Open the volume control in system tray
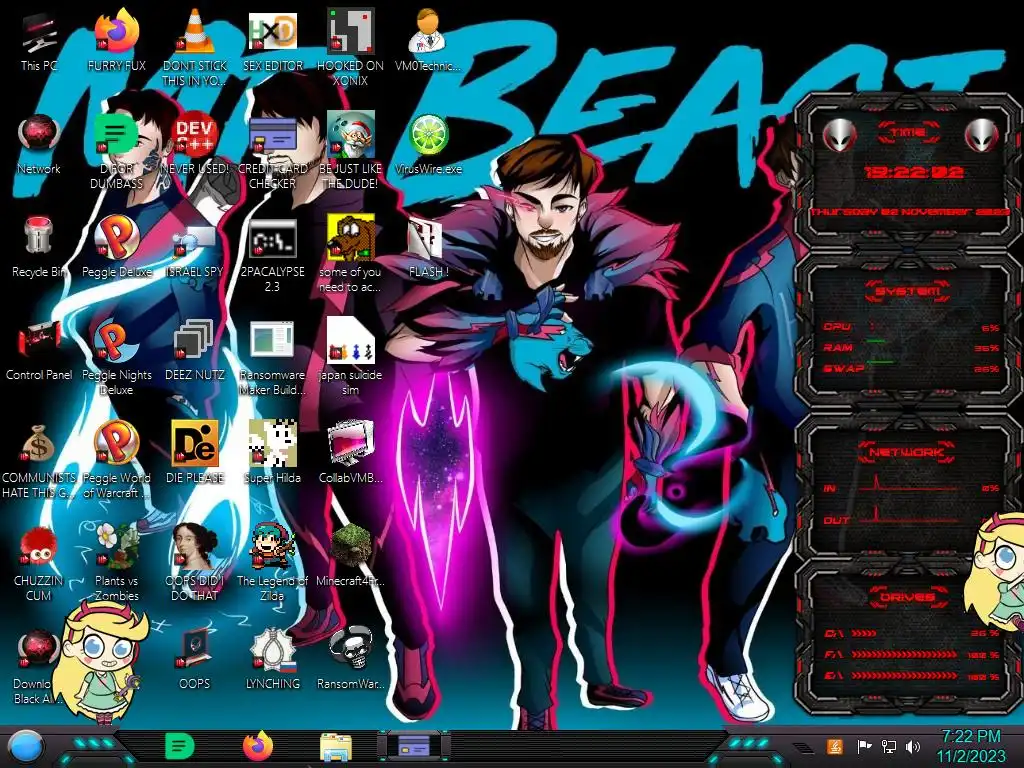The width and height of the screenshot is (1024, 768). (x=912, y=746)
